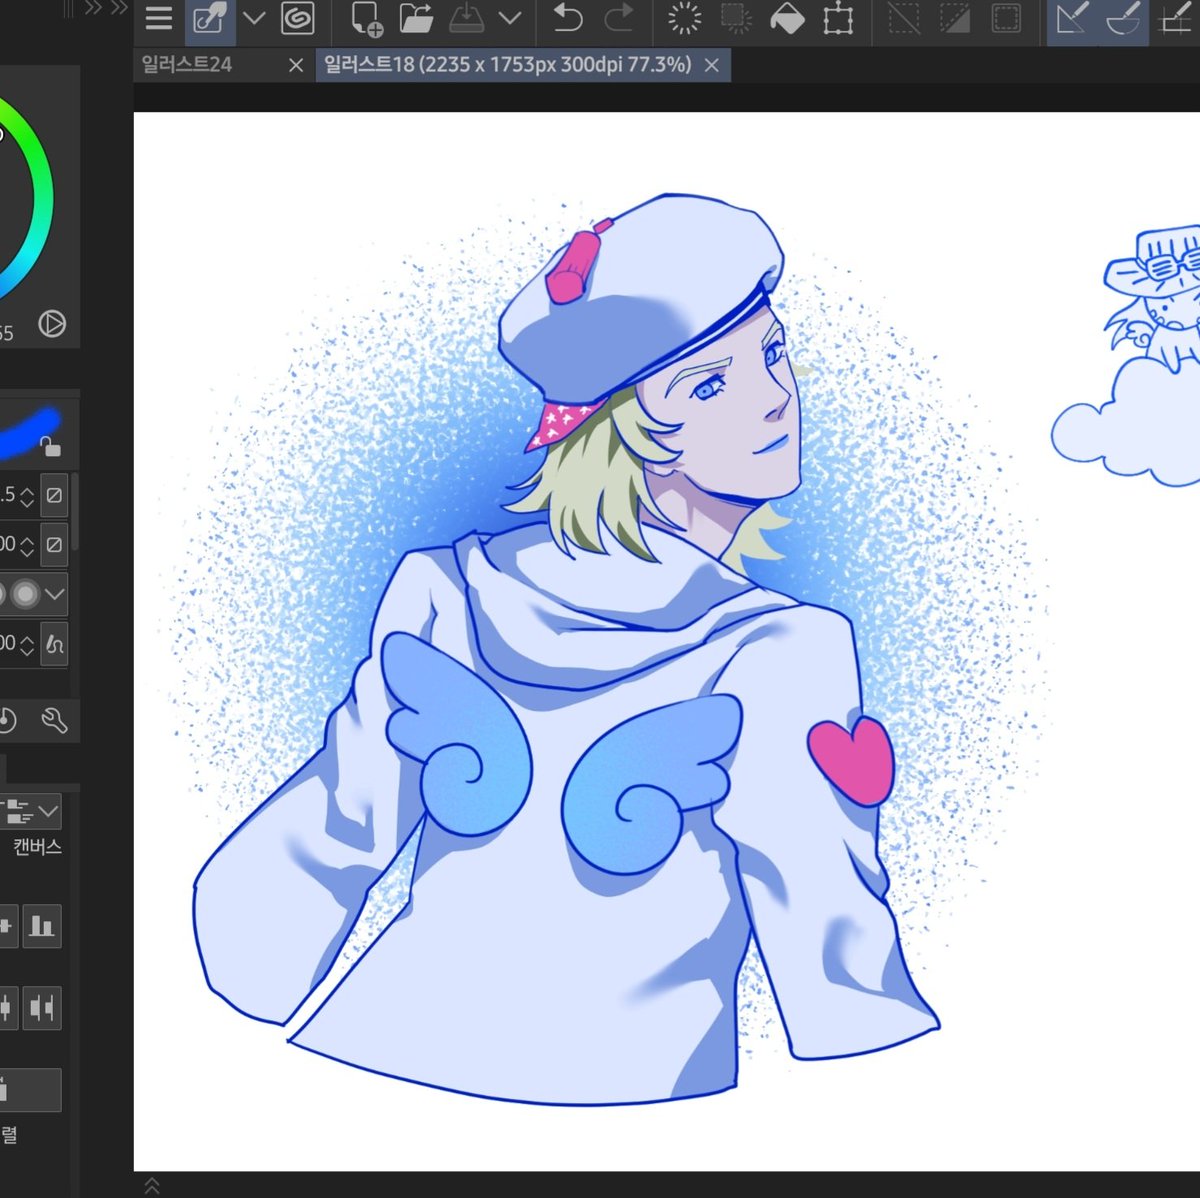
Task: Click the distribute centers icon left of spacing
Action: click(x=7, y=1007)
